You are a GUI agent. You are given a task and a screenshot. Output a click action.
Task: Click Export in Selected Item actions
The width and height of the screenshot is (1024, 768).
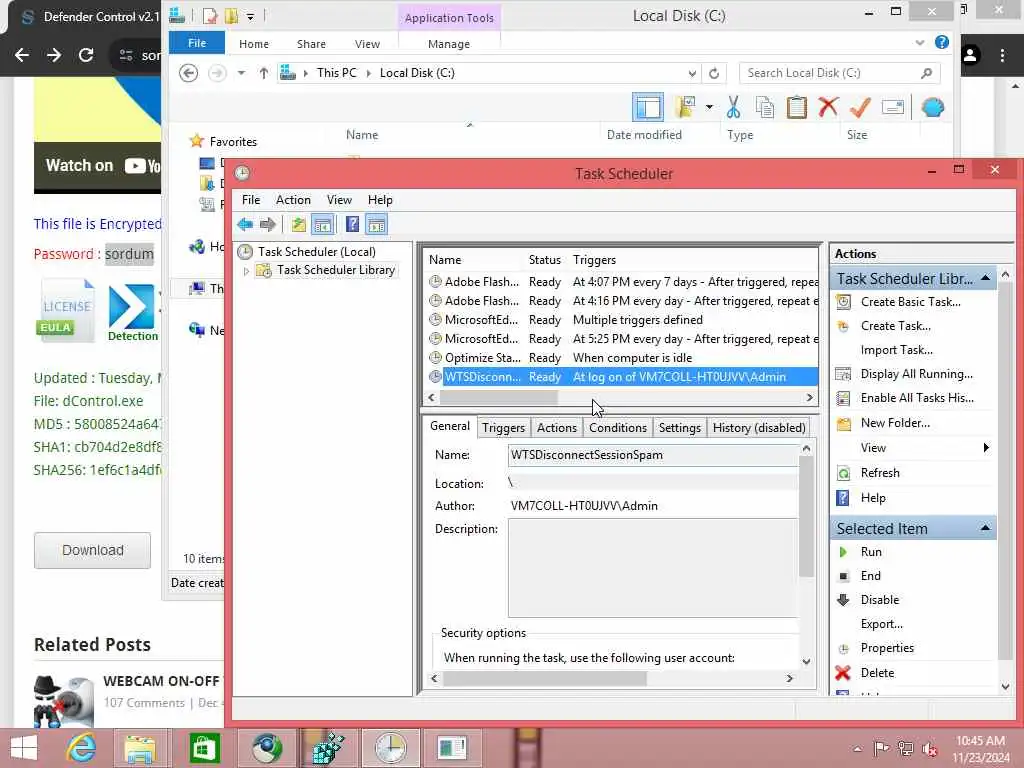click(882, 624)
